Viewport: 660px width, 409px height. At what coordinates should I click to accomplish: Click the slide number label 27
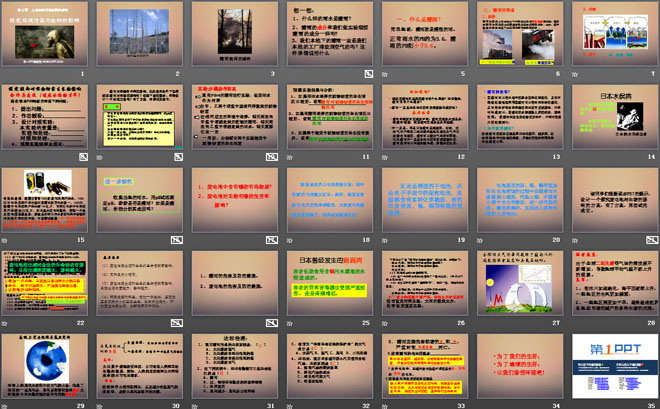coord(556,323)
